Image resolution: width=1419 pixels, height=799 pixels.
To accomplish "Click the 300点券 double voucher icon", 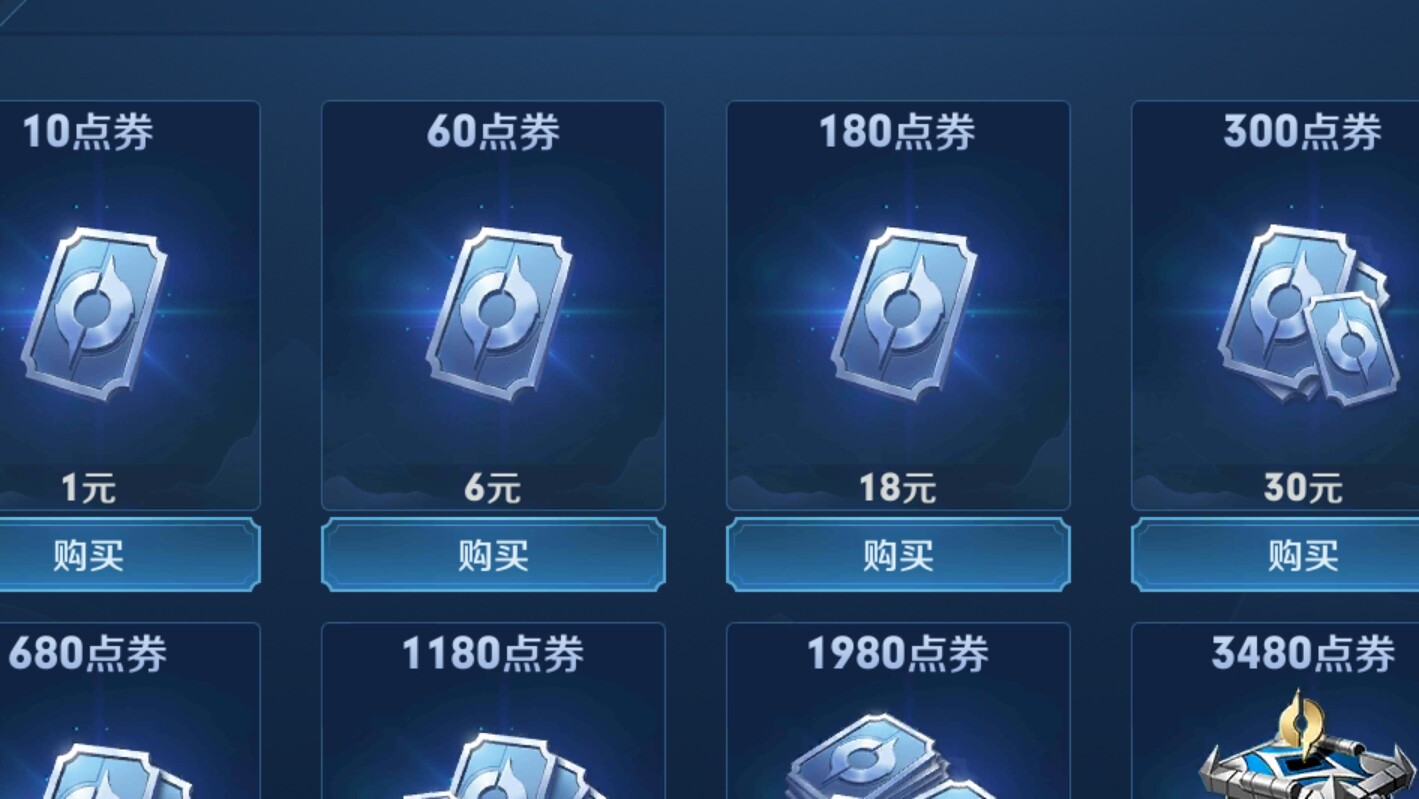I will click(1303, 314).
